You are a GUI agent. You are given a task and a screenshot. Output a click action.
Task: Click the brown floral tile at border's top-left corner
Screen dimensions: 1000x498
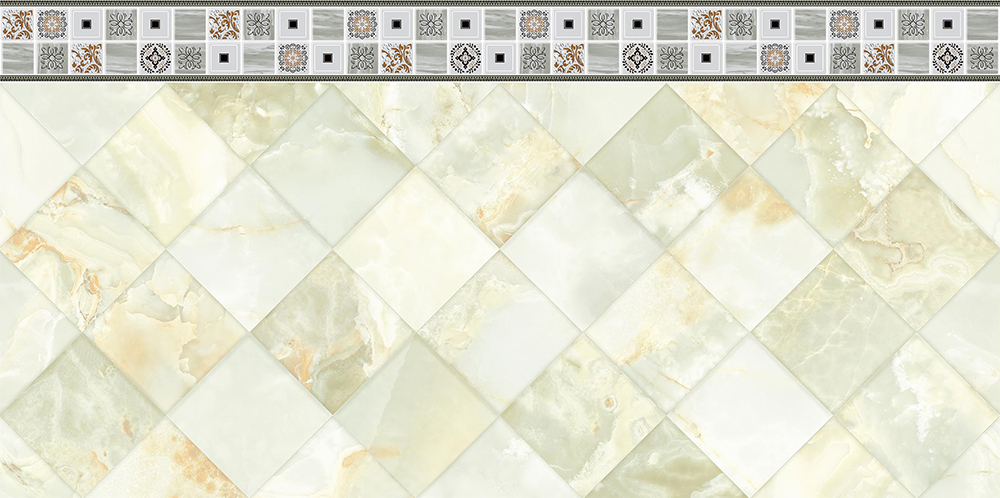[x=17, y=24]
